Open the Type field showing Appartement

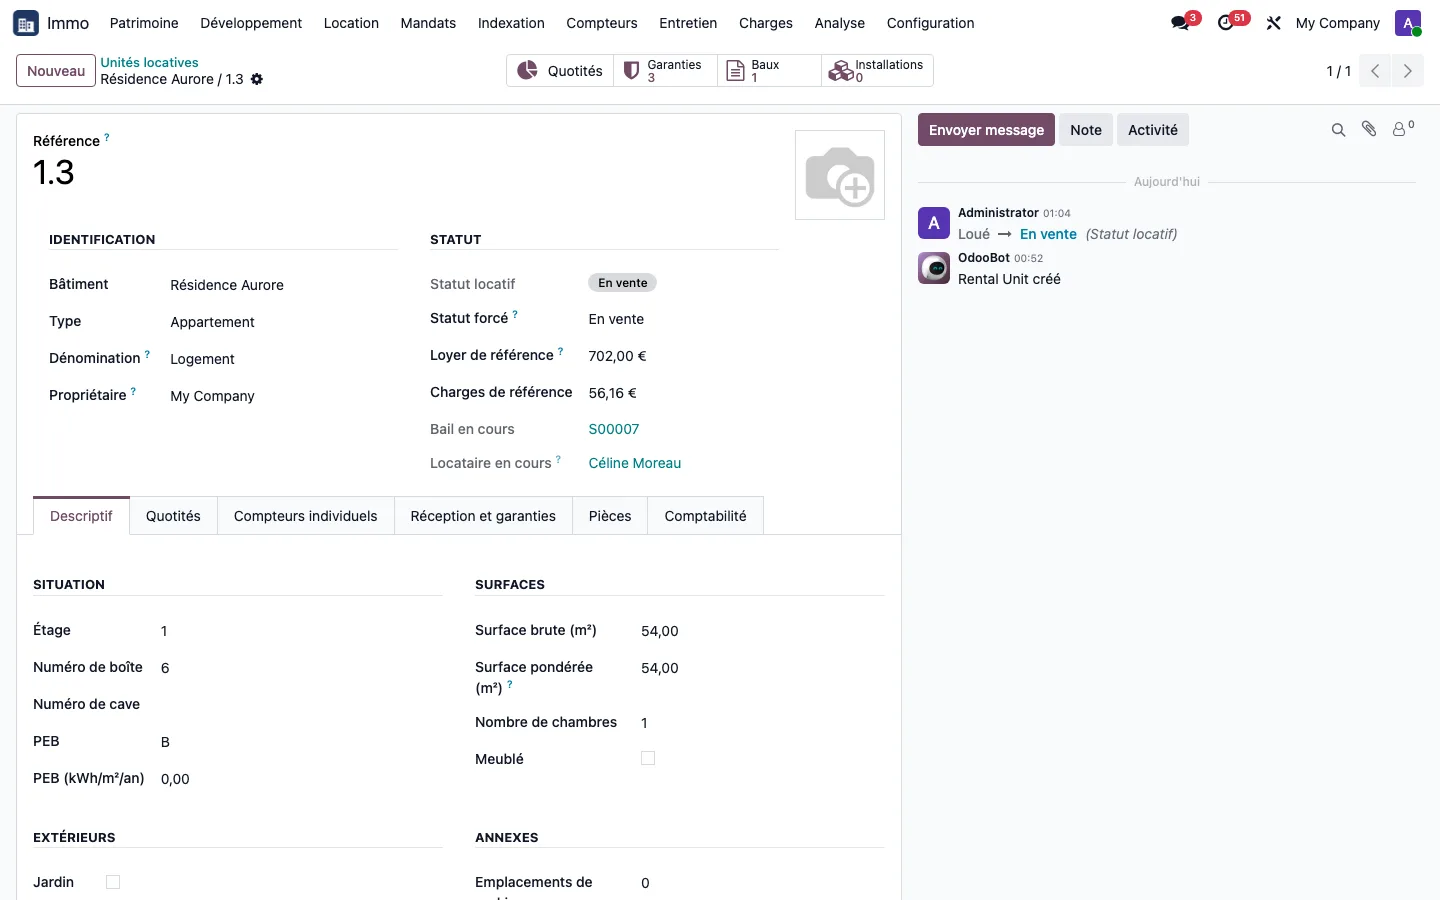click(x=284, y=322)
